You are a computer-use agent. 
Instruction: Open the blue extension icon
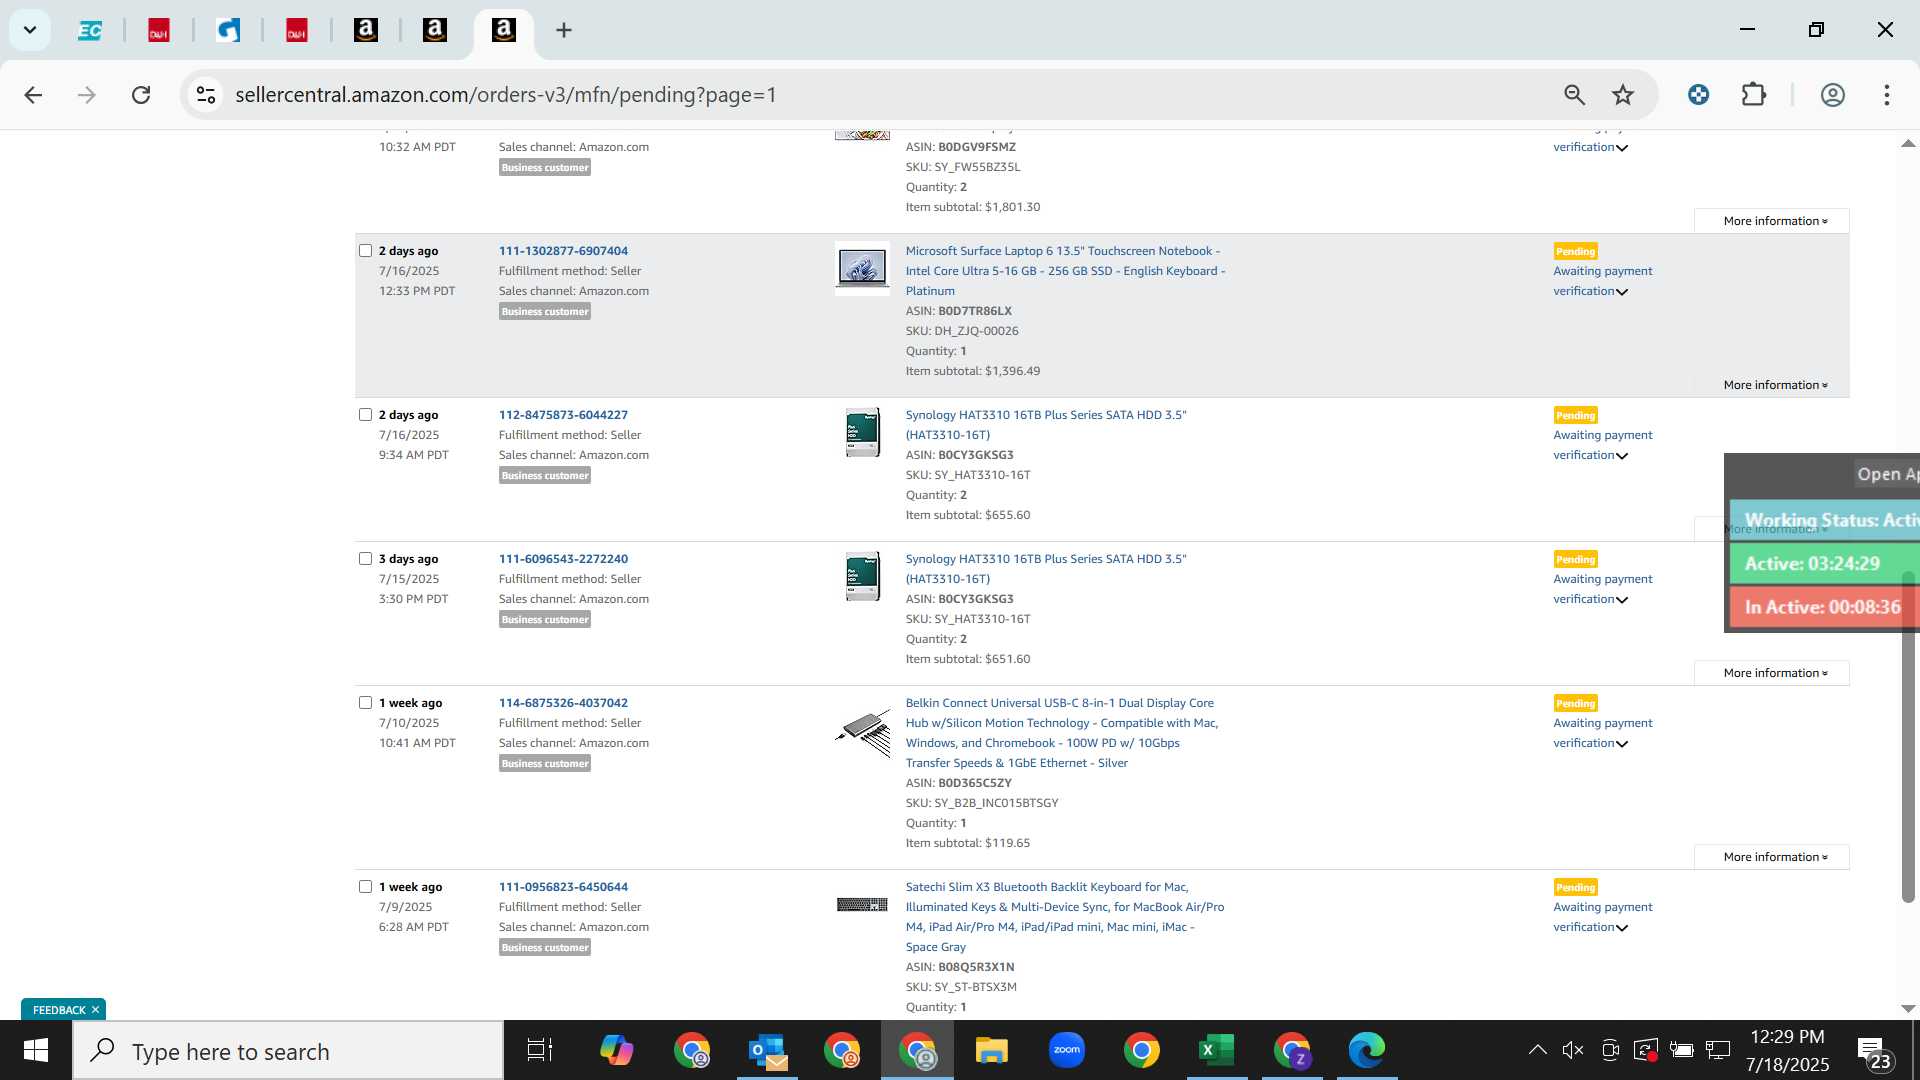1698,95
